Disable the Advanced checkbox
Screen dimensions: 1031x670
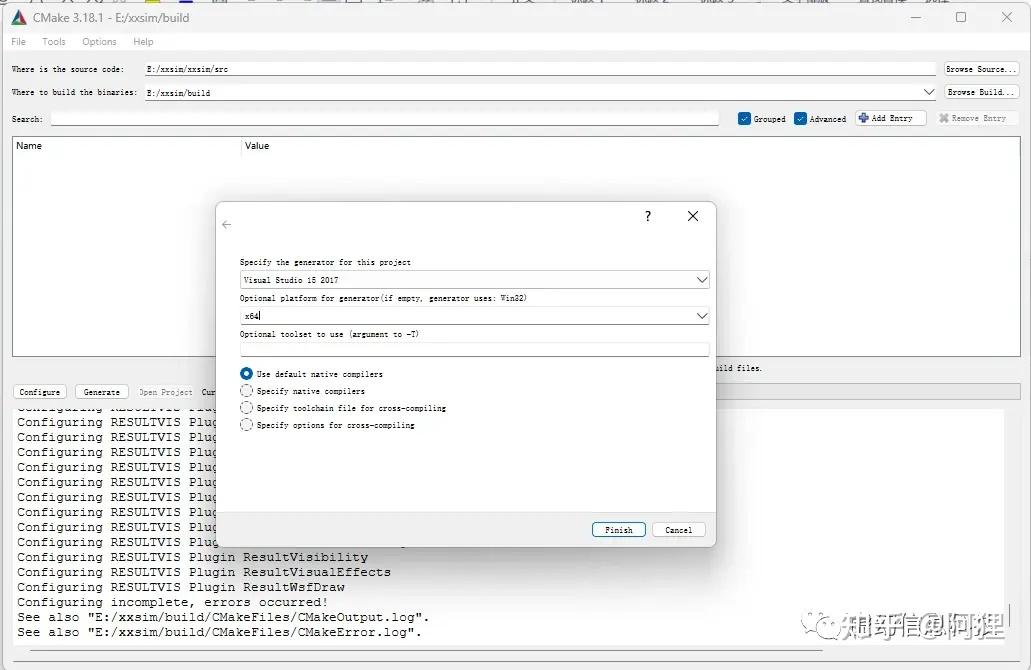pos(798,118)
